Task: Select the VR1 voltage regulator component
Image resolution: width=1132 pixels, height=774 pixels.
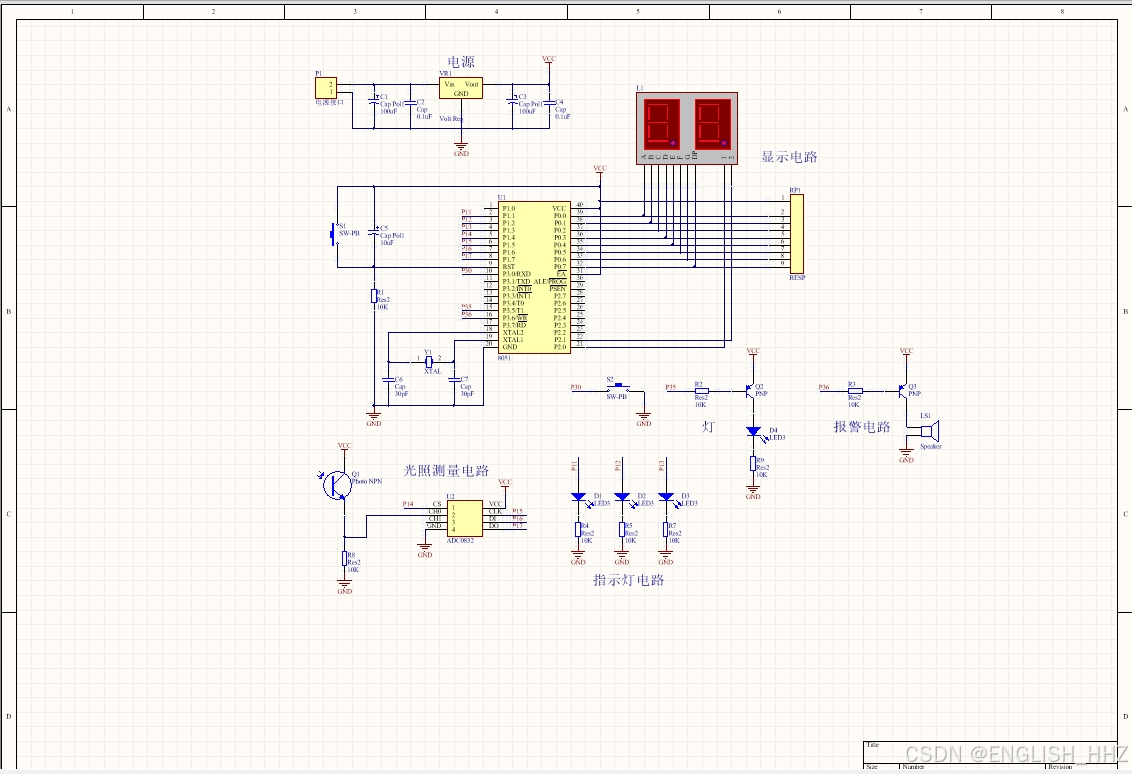Action: 461,88
